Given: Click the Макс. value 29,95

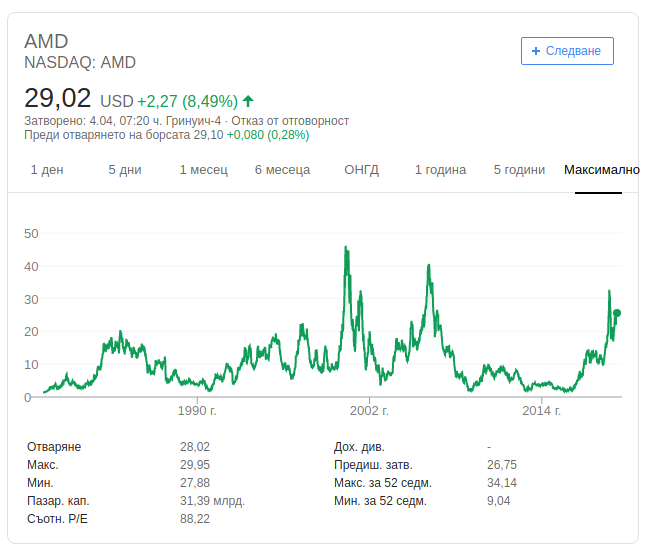Looking at the screenshot, I should click(x=195, y=465).
